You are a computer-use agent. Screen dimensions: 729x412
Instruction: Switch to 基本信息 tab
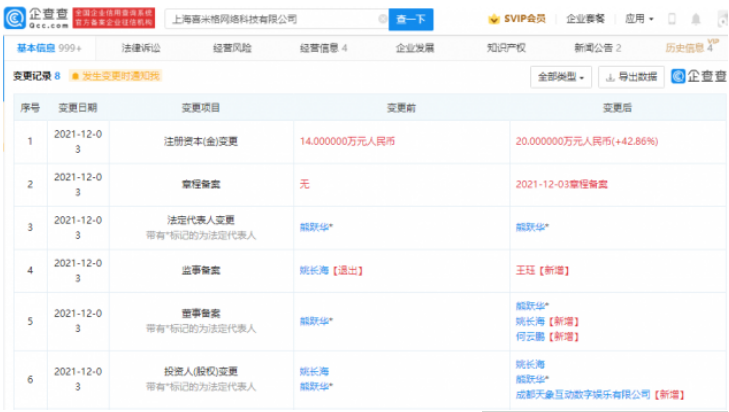(x=49, y=48)
